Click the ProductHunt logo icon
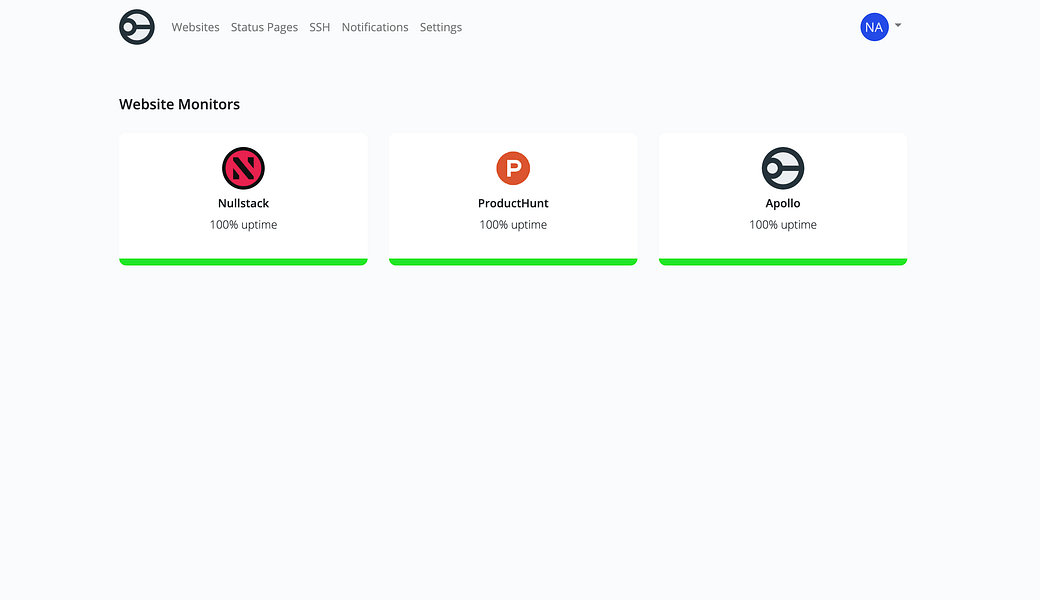1040x600 pixels. (x=513, y=168)
